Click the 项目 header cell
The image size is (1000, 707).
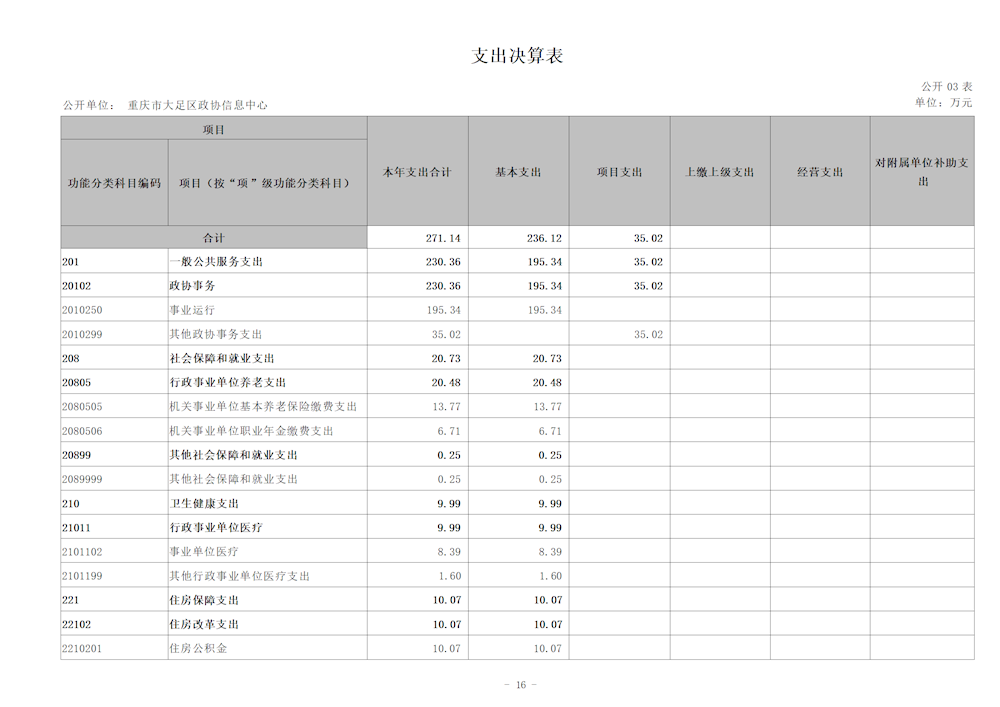214,129
